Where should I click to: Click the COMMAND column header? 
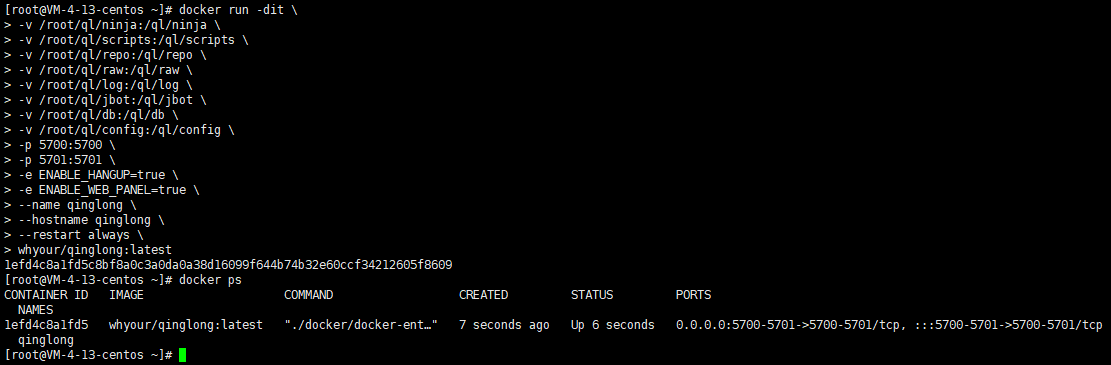[308, 295]
